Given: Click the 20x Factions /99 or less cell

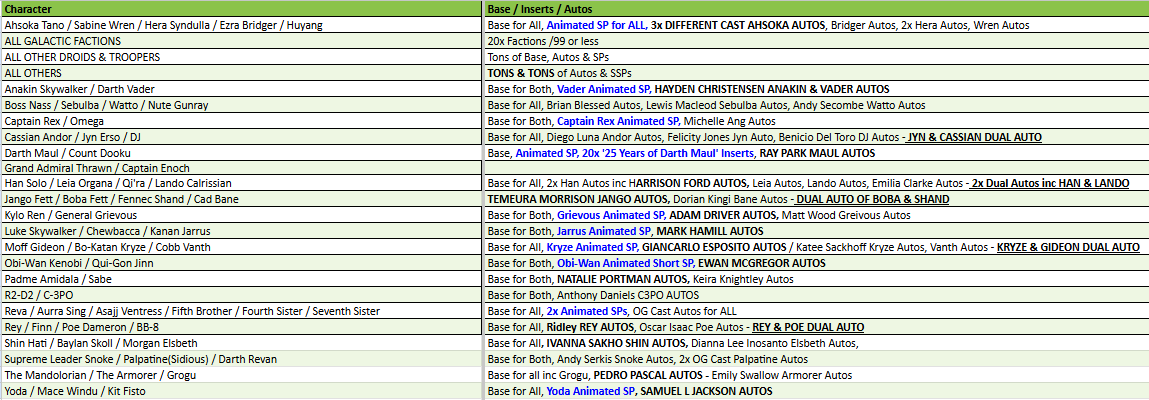Looking at the screenshot, I should (x=815, y=41).
